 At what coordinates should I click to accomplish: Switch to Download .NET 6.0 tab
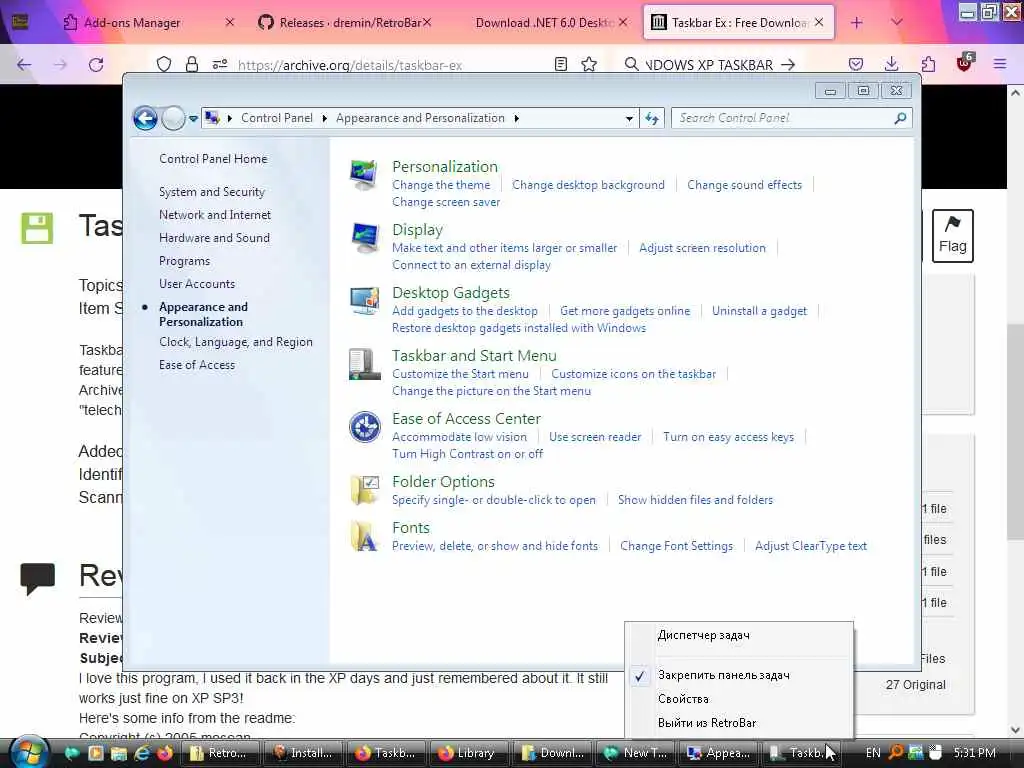542,23
